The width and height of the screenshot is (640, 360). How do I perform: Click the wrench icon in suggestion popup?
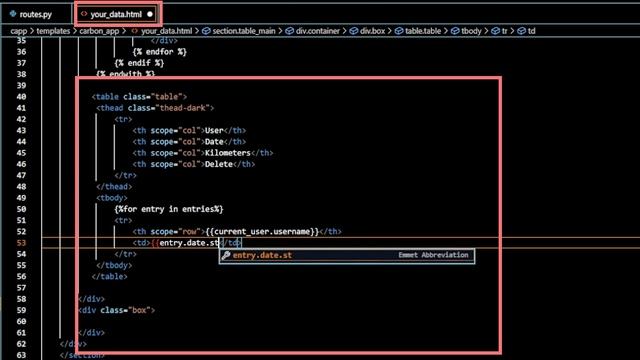click(x=226, y=256)
